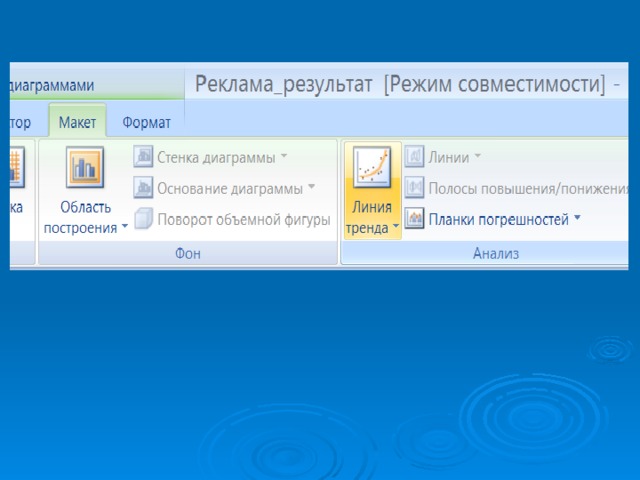The height and width of the screenshot is (480, 640).
Task: Click the Линия тренда chart icon
Action: (x=372, y=167)
